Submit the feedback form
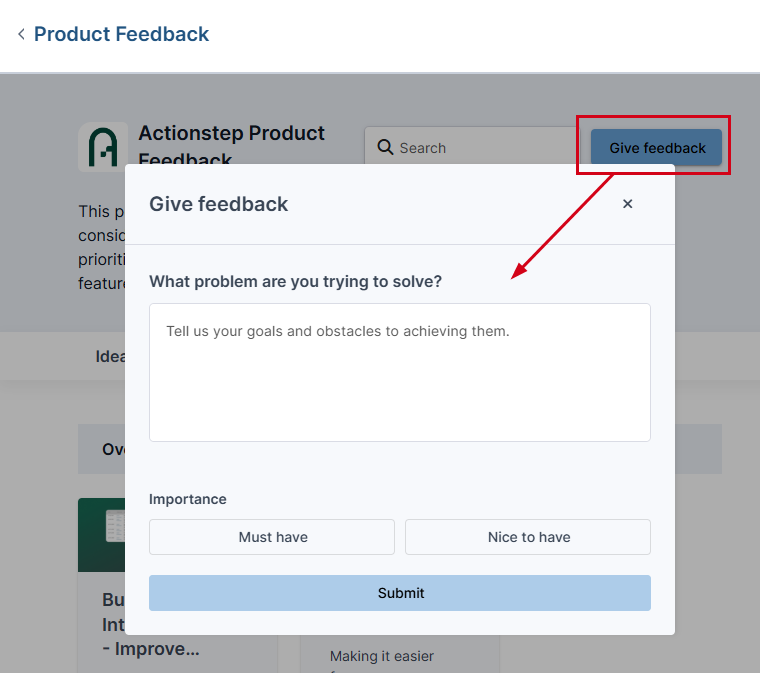Screen dimensions: 760x673 400,593
